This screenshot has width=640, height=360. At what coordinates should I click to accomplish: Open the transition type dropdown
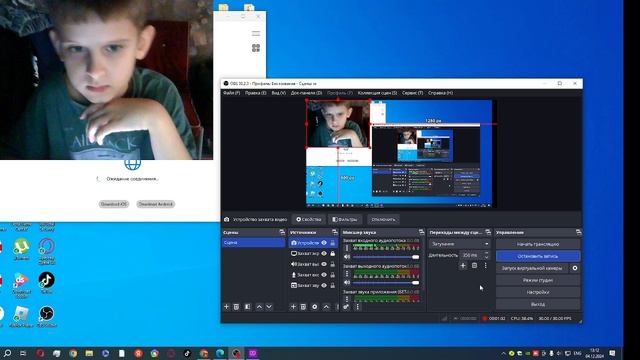coord(459,244)
